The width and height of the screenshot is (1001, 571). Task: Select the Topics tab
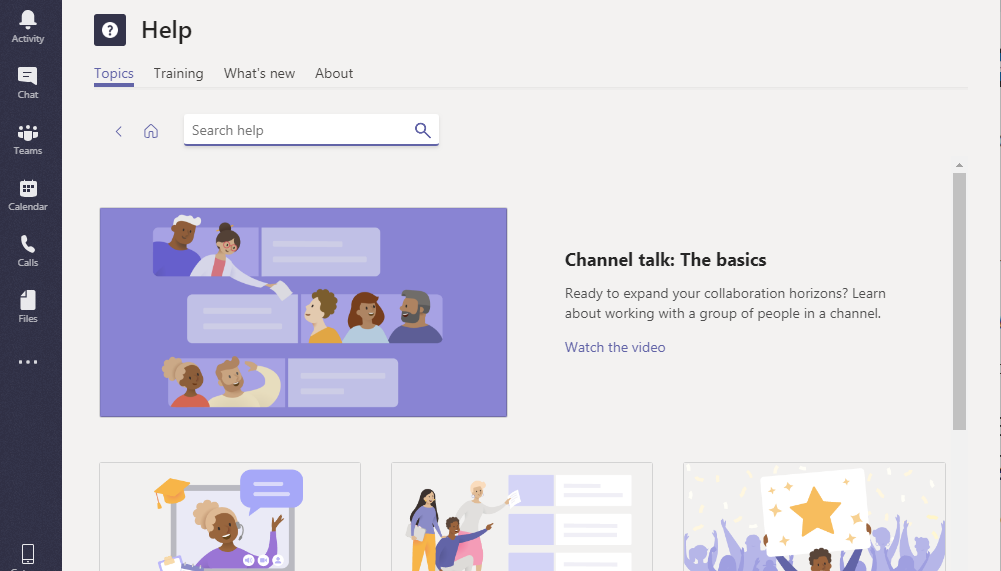tap(114, 73)
